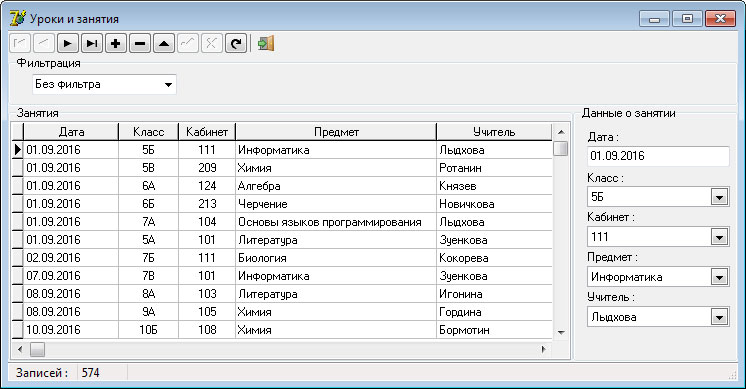Click the exit door icon
Viewport: 746px width, 389px height.
266,43
